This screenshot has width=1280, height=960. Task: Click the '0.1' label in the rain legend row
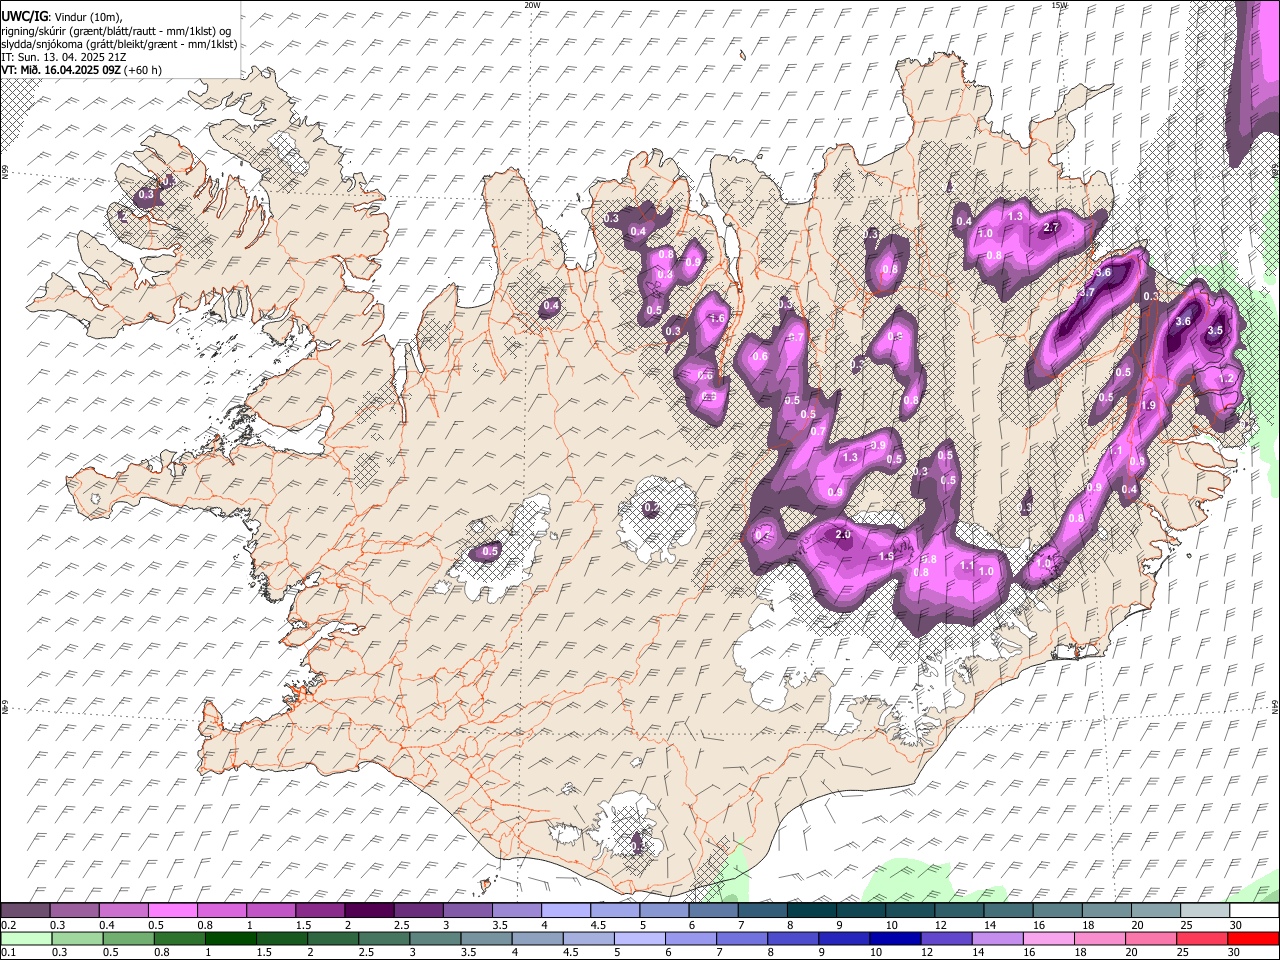coord(8,953)
